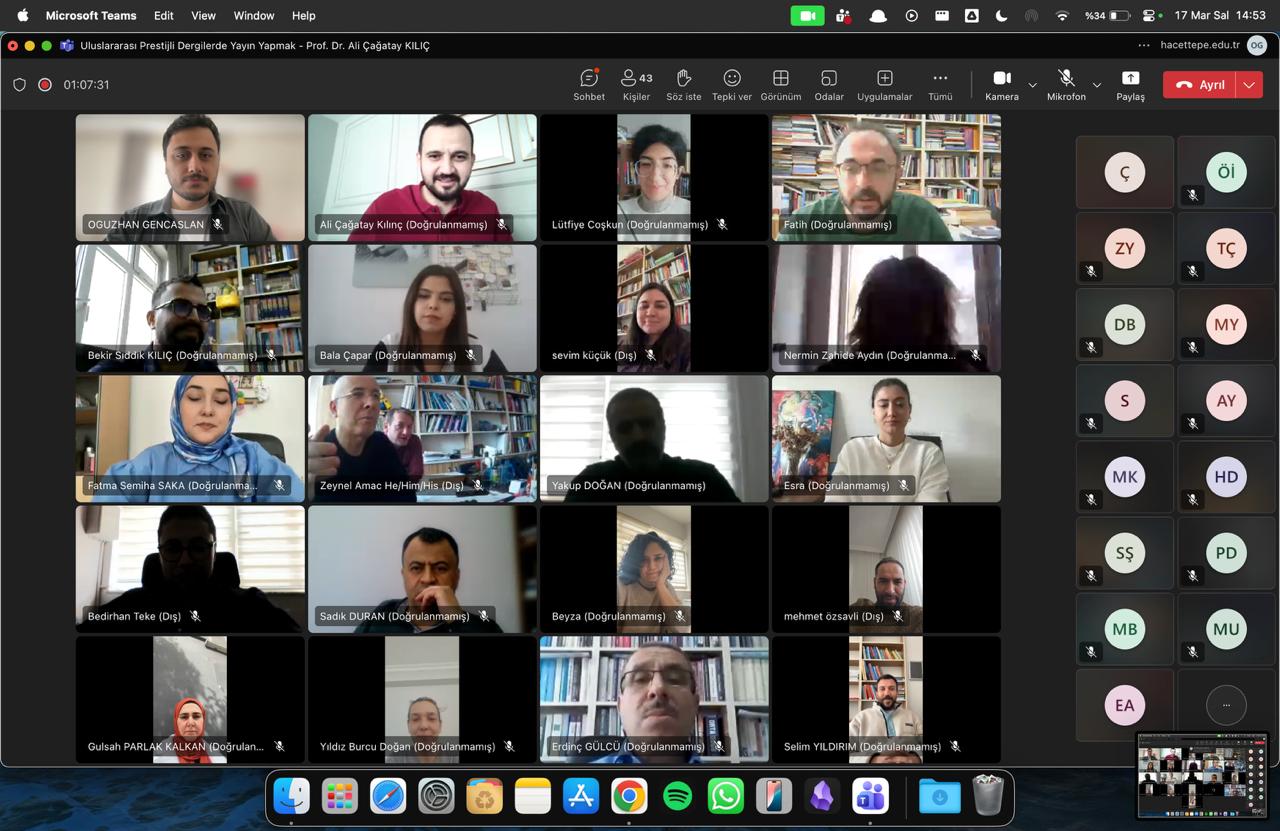Open Uygulamalar apps menu
Image resolution: width=1280 pixels, height=831 pixels.
pos(884,84)
